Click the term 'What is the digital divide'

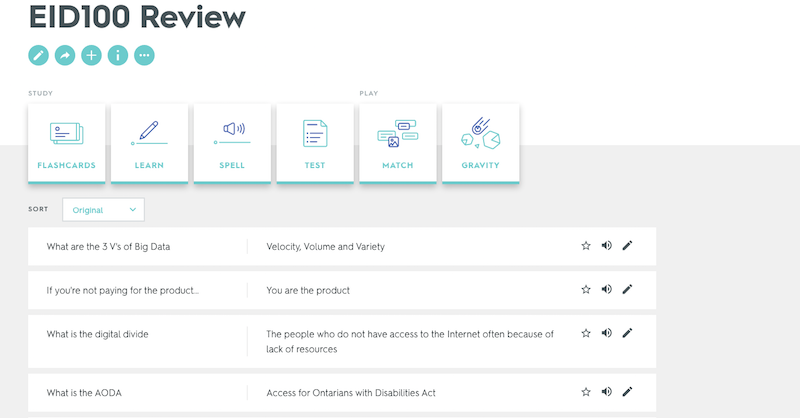click(97, 334)
